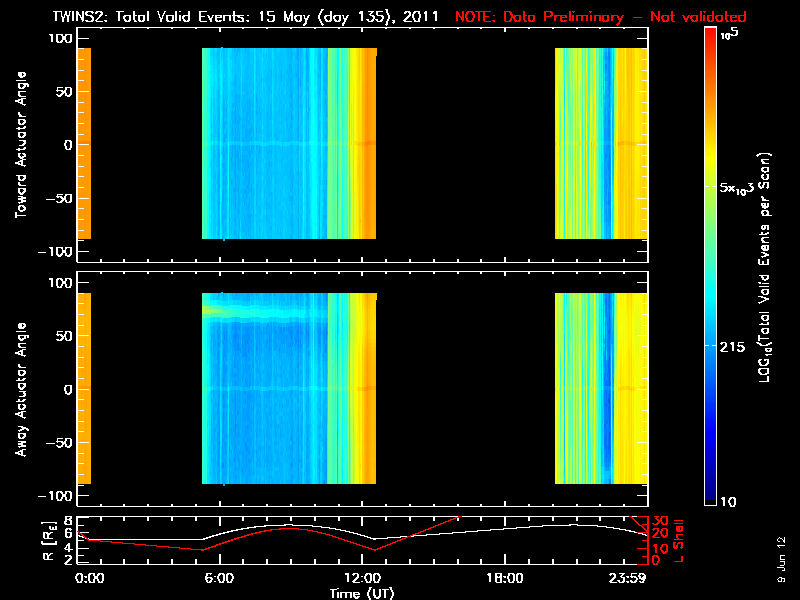Click the 18:00 time axis label
The image size is (800, 600).
505,578
